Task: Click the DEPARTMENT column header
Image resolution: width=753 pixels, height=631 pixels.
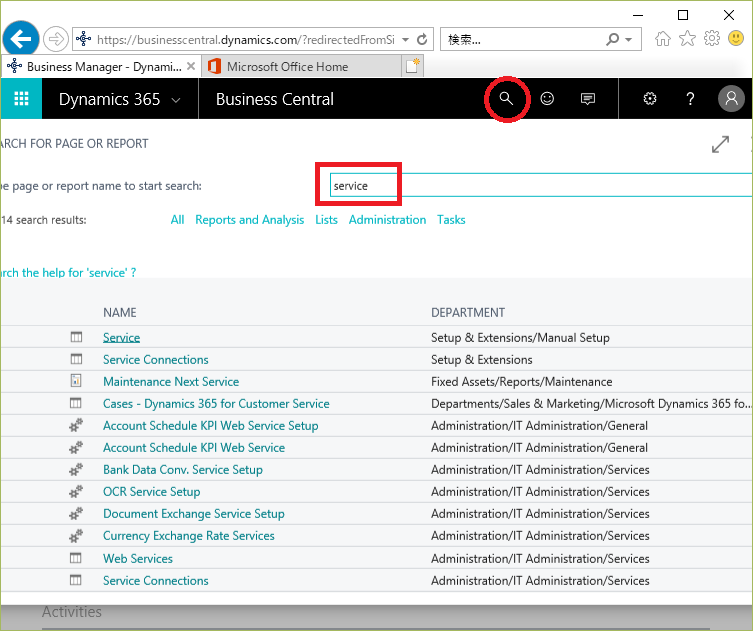Action: tap(468, 313)
